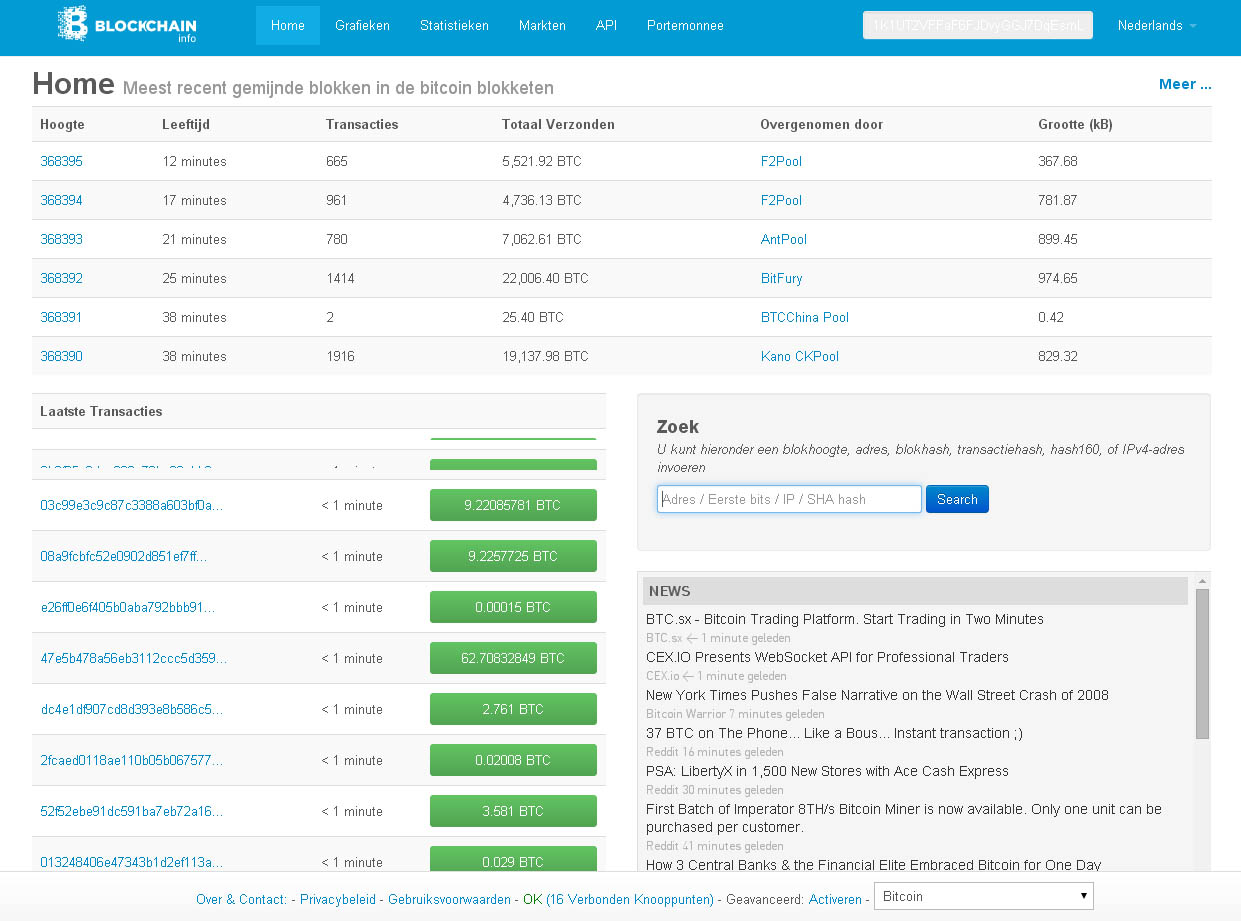
Task: Open New York Times False Narrative news
Action: pos(877,695)
